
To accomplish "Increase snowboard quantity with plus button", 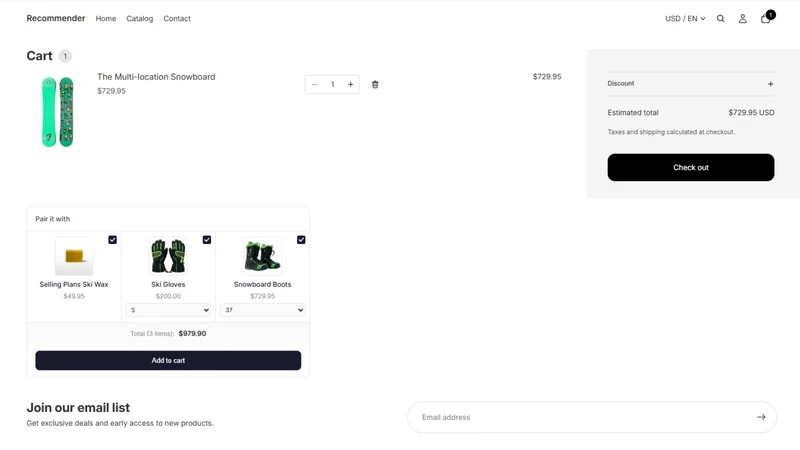I will tap(351, 85).
